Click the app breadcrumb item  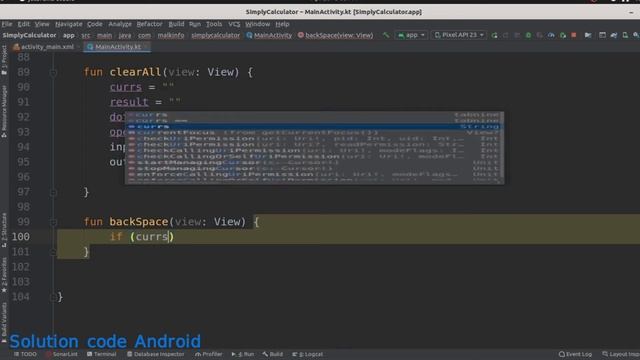[69, 36]
